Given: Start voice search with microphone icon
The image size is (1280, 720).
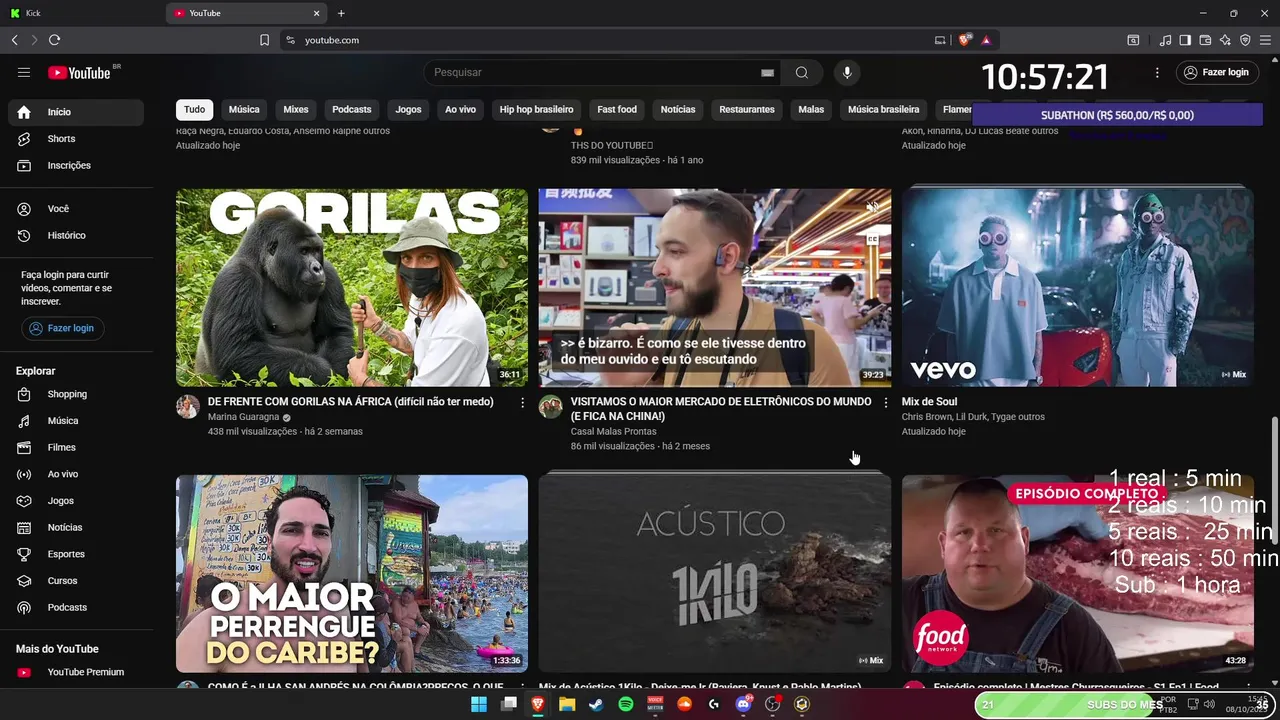Looking at the screenshot, I should coord(847,72).
